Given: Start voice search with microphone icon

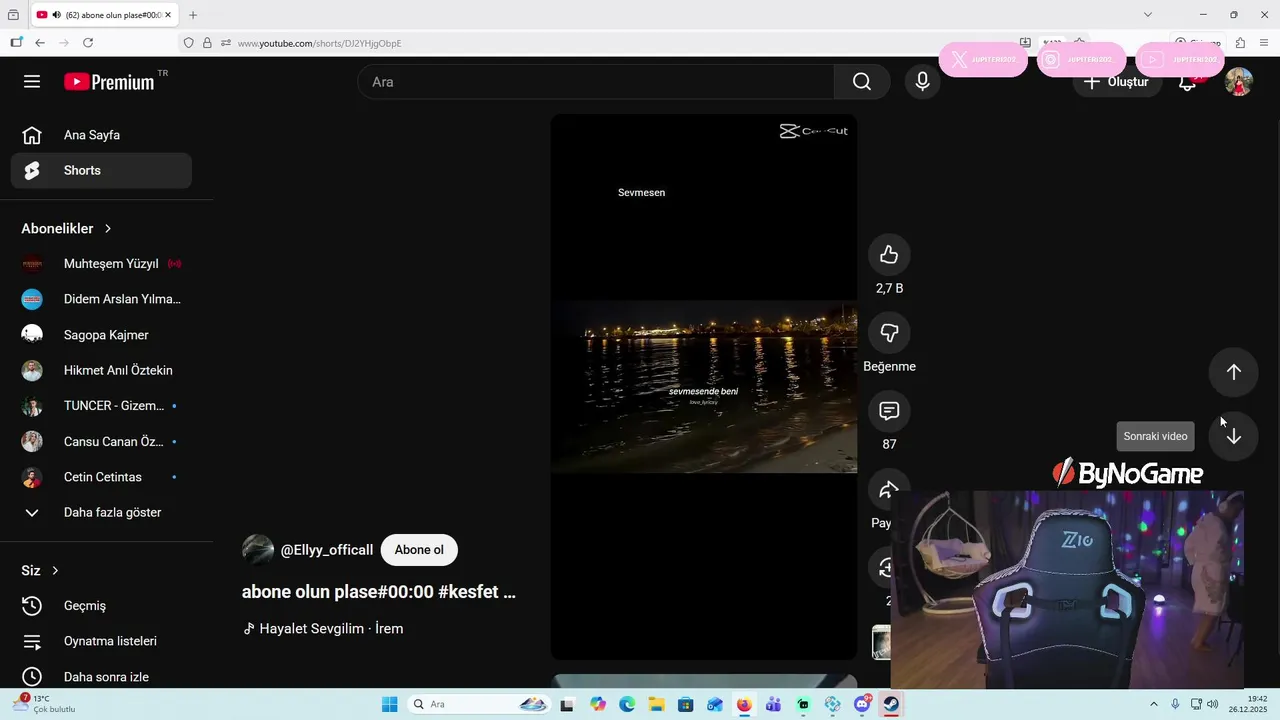Looking at the screenshot, I should 922,82.
